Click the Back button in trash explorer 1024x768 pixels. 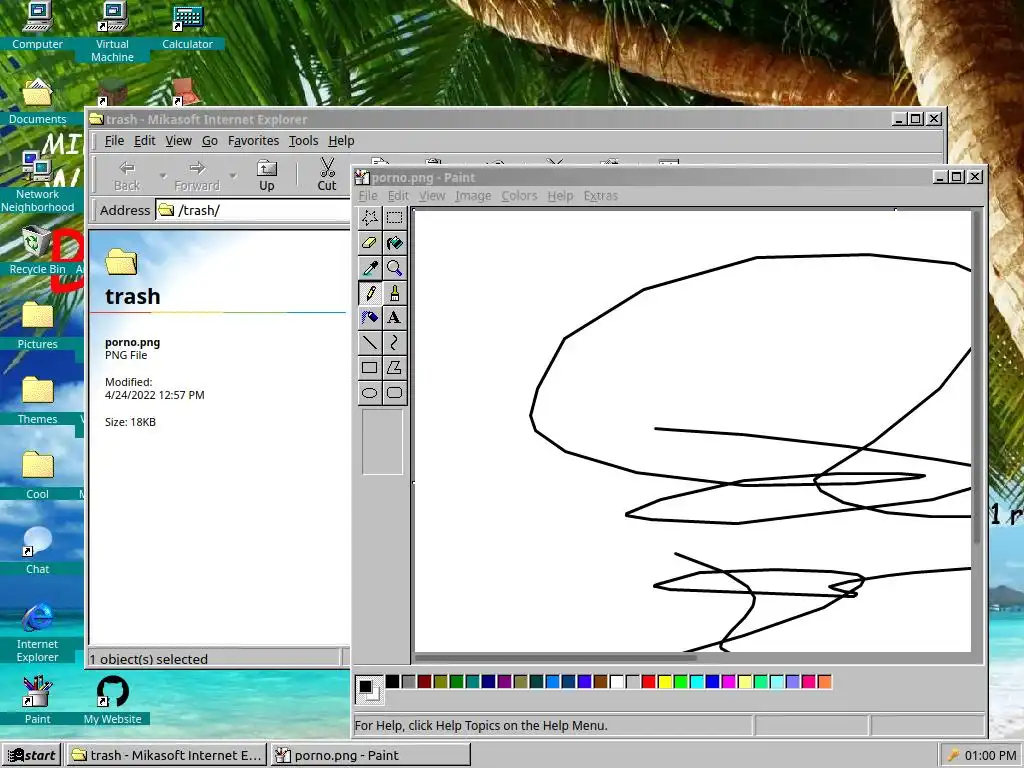[127, 175]
